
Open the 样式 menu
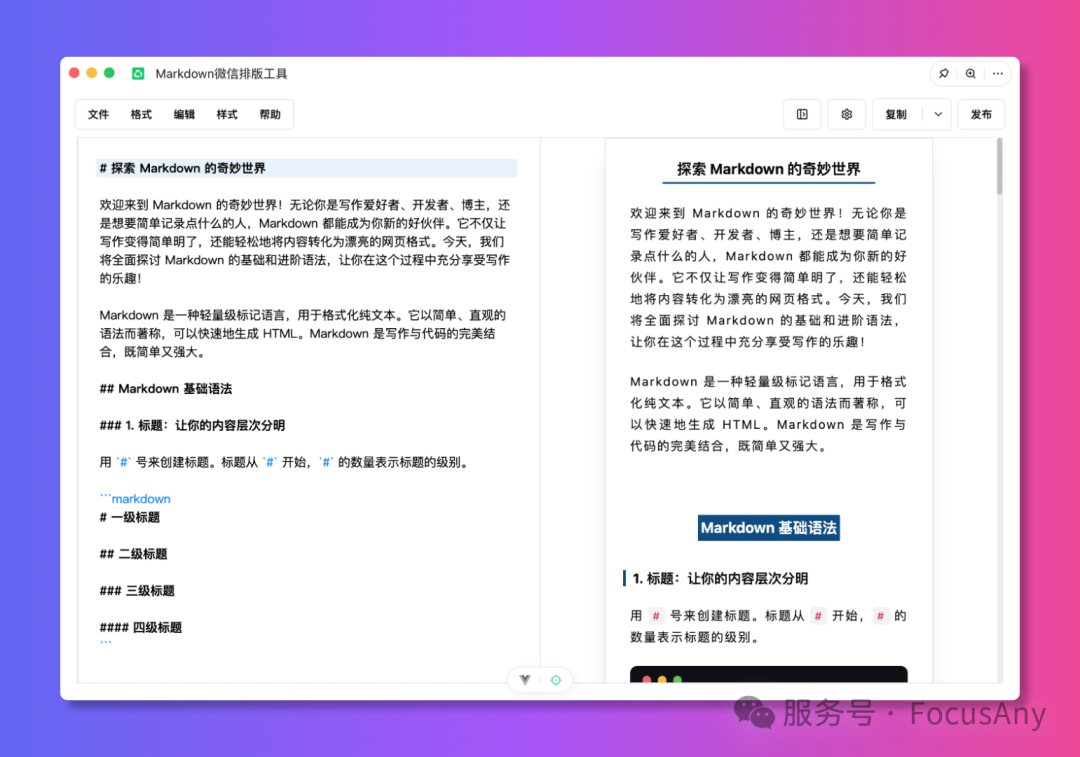click(227, 115)
